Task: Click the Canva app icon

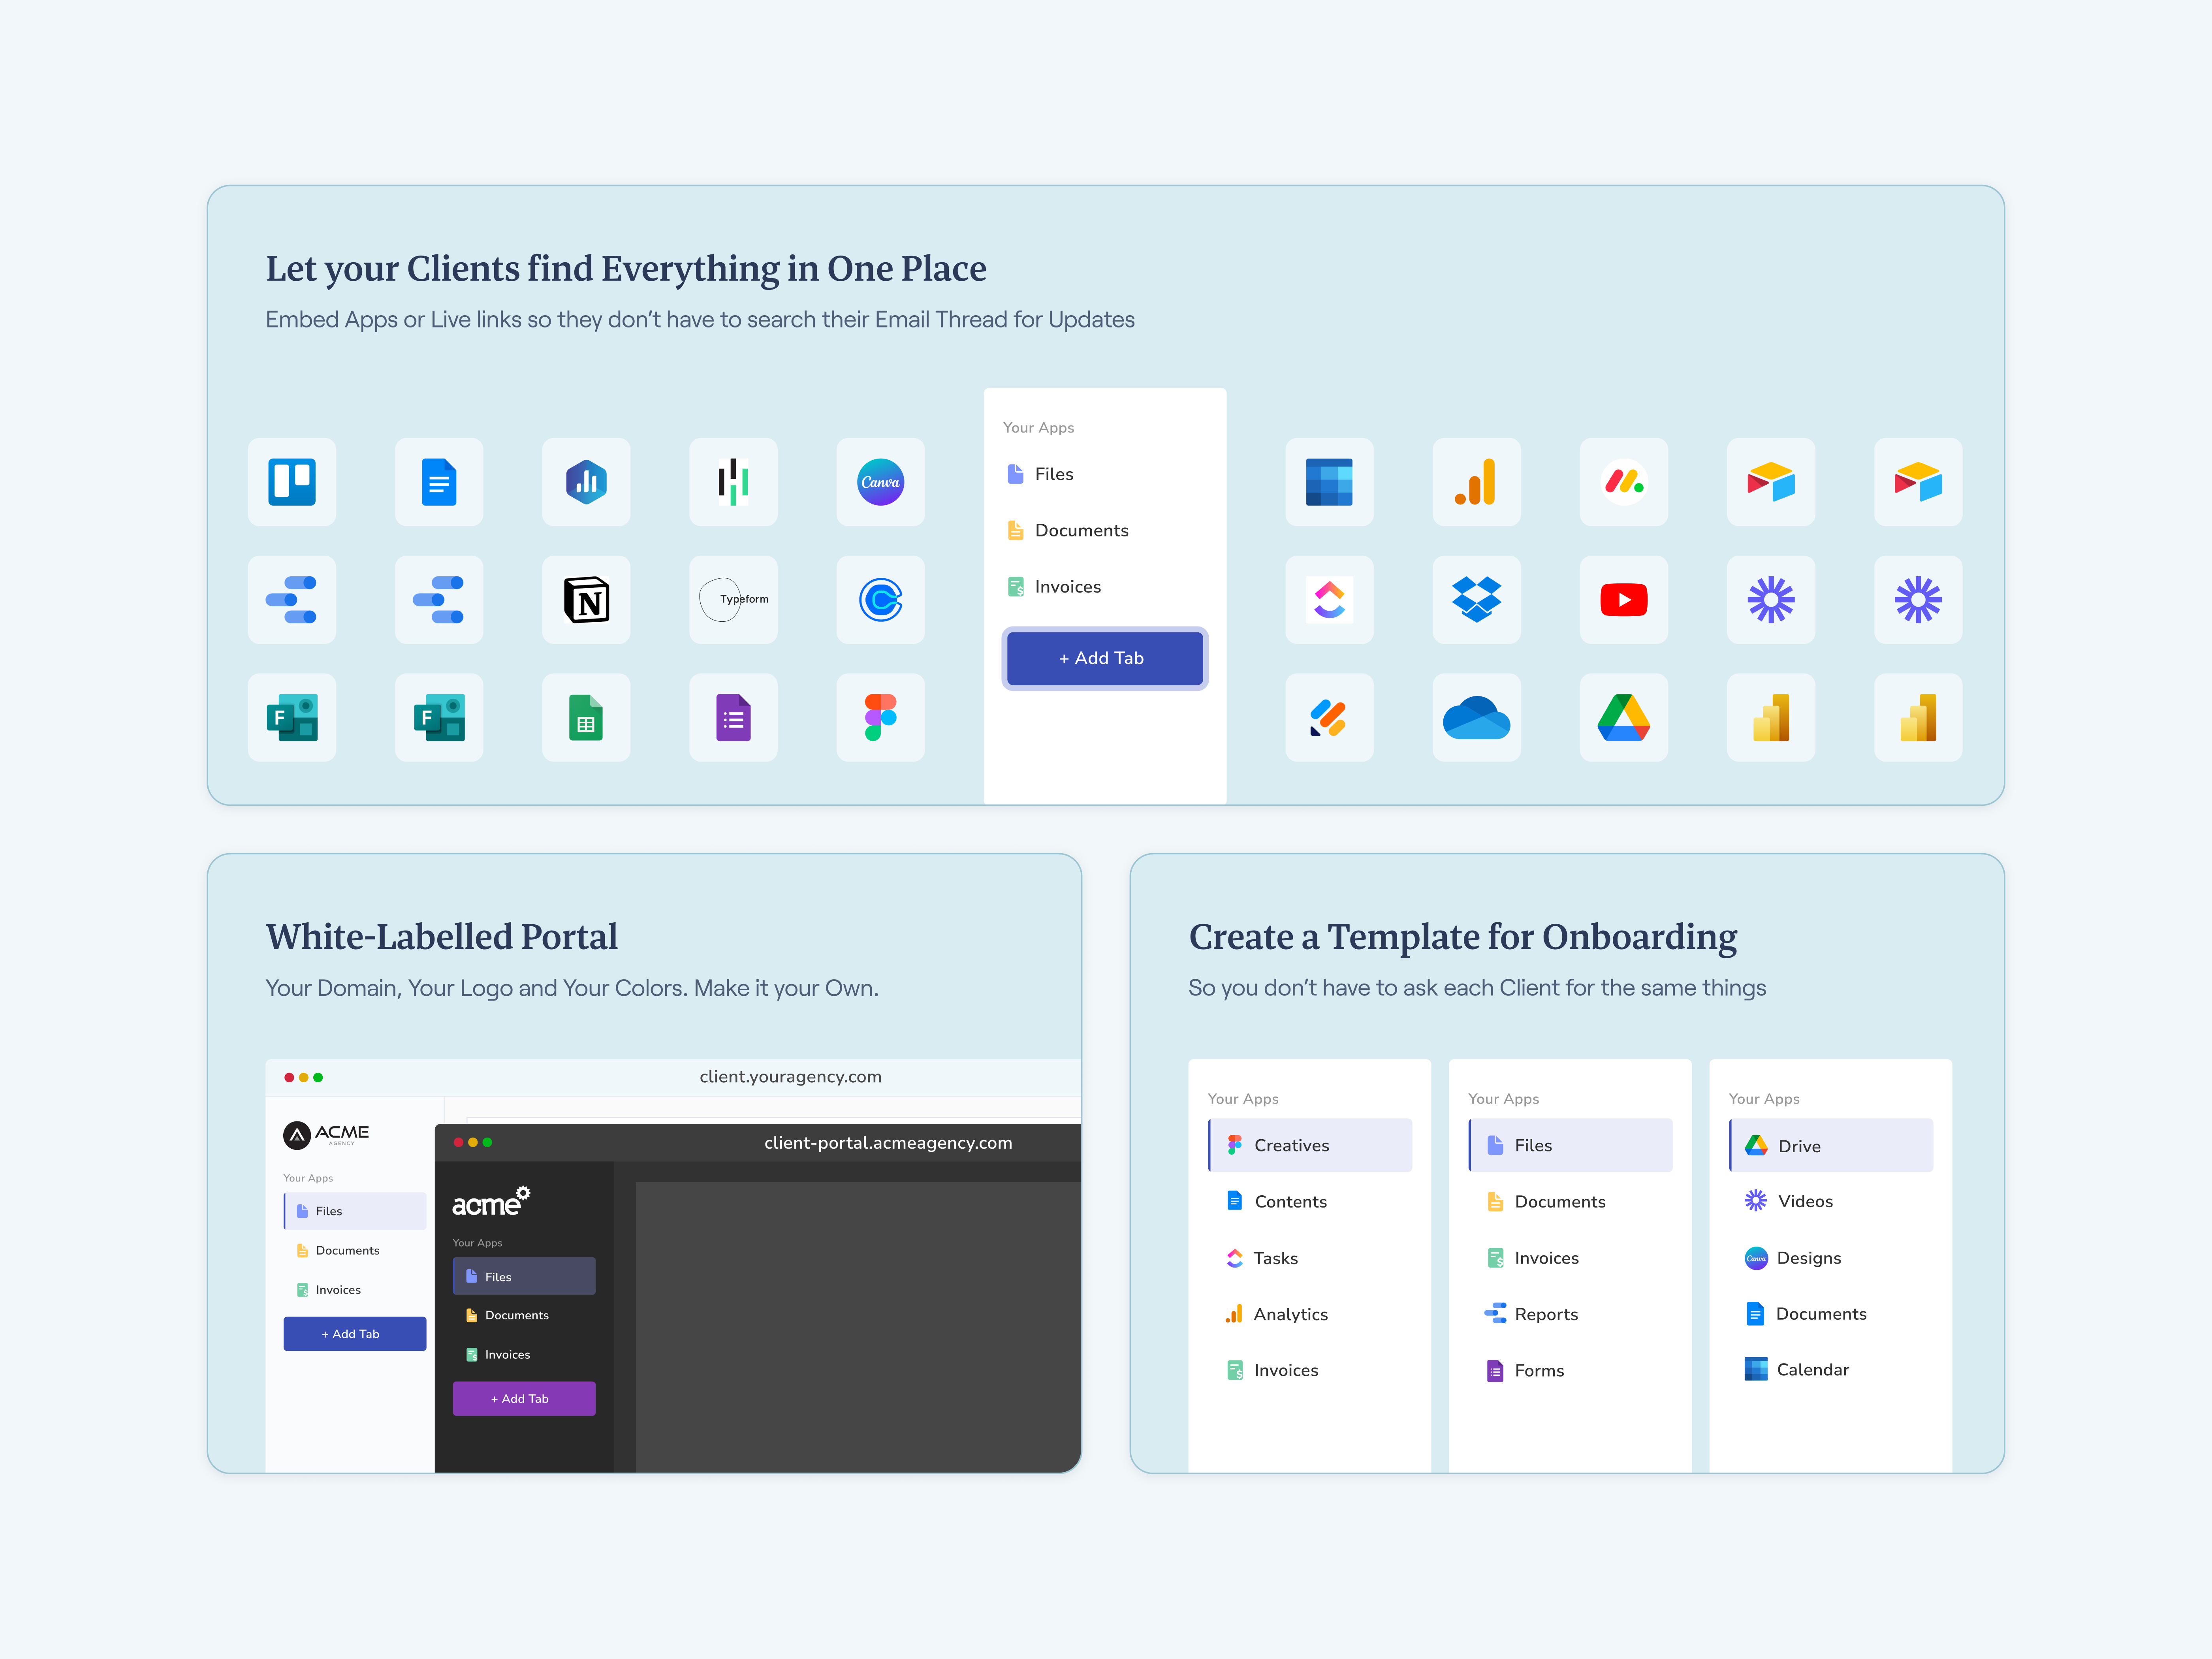Action: click(x=880, y=482)
